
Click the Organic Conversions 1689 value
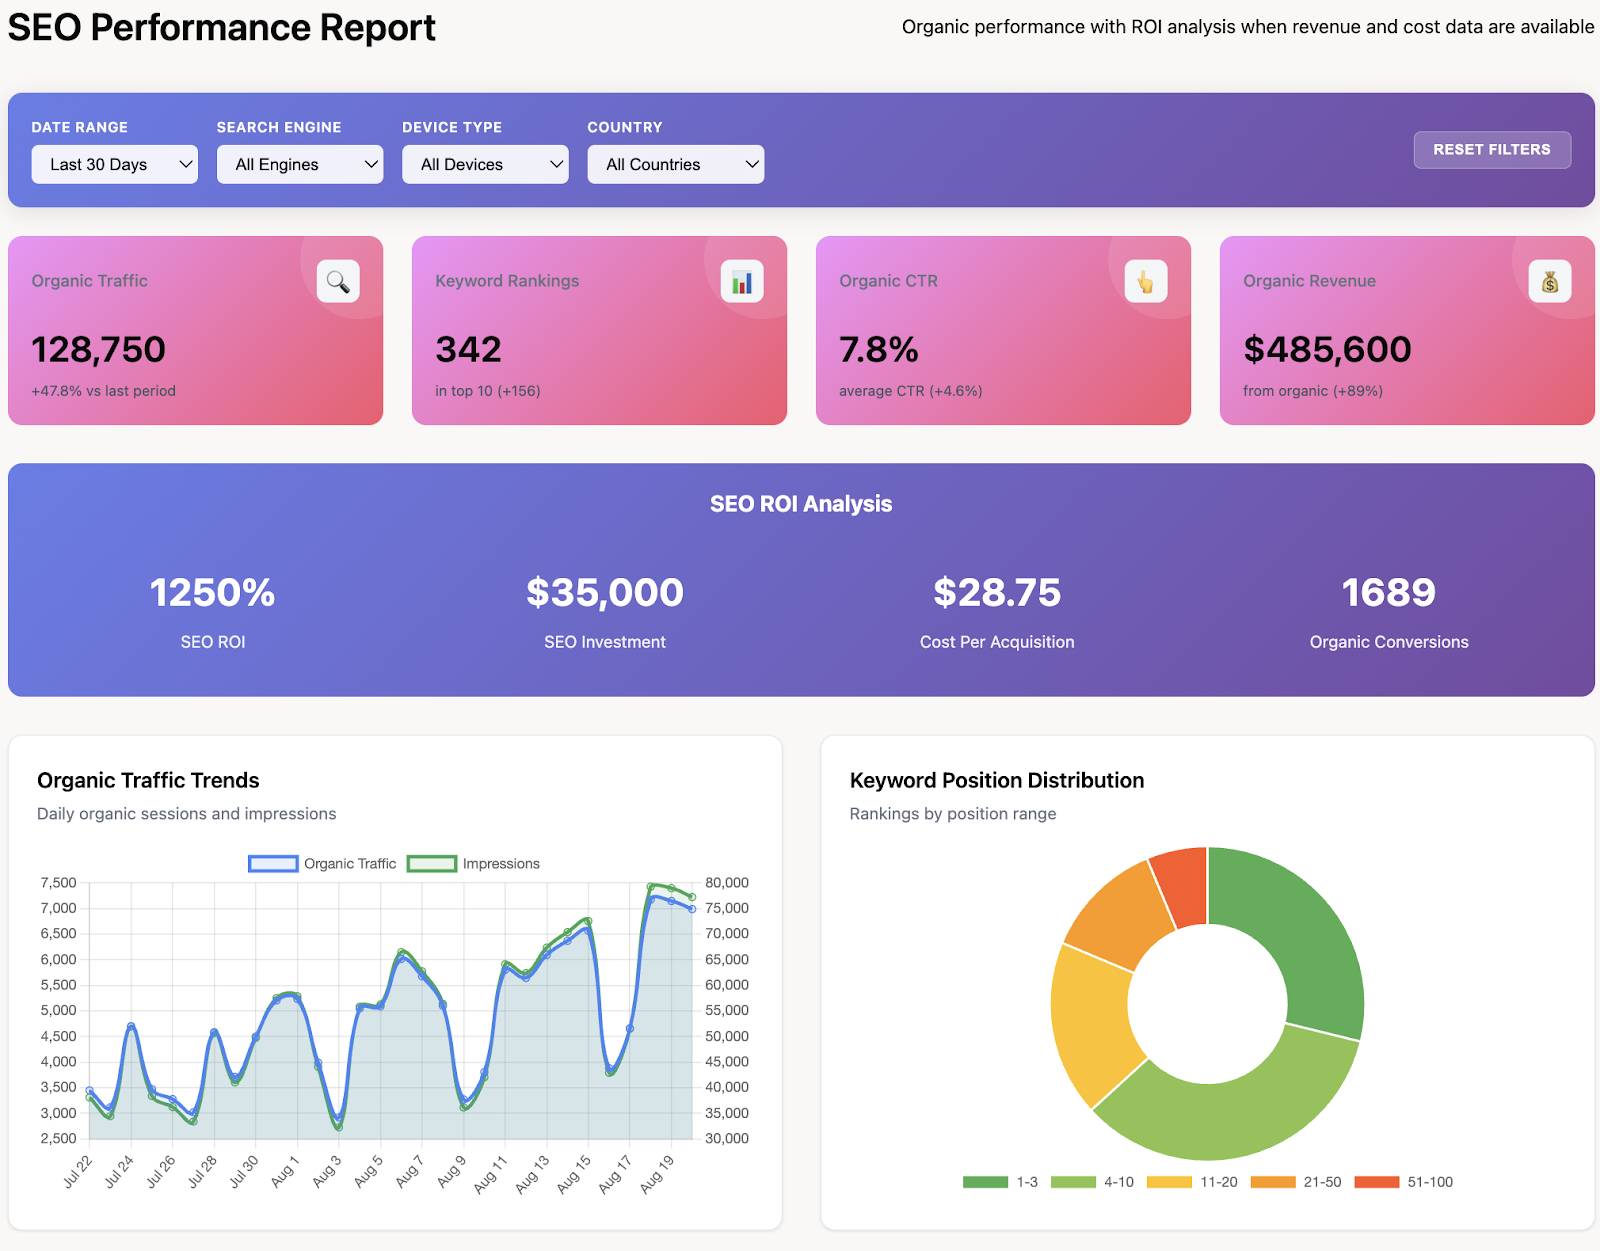[1388, 593]
